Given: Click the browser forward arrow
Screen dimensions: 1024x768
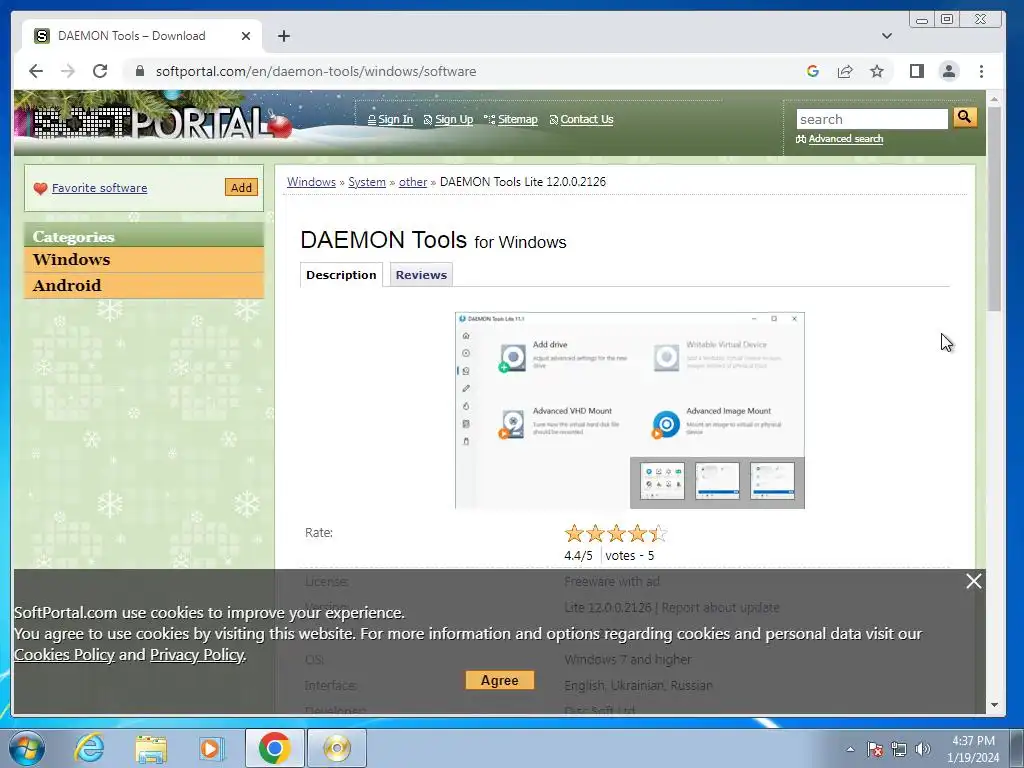Looking at the screenshot, I should click(68, 71).
